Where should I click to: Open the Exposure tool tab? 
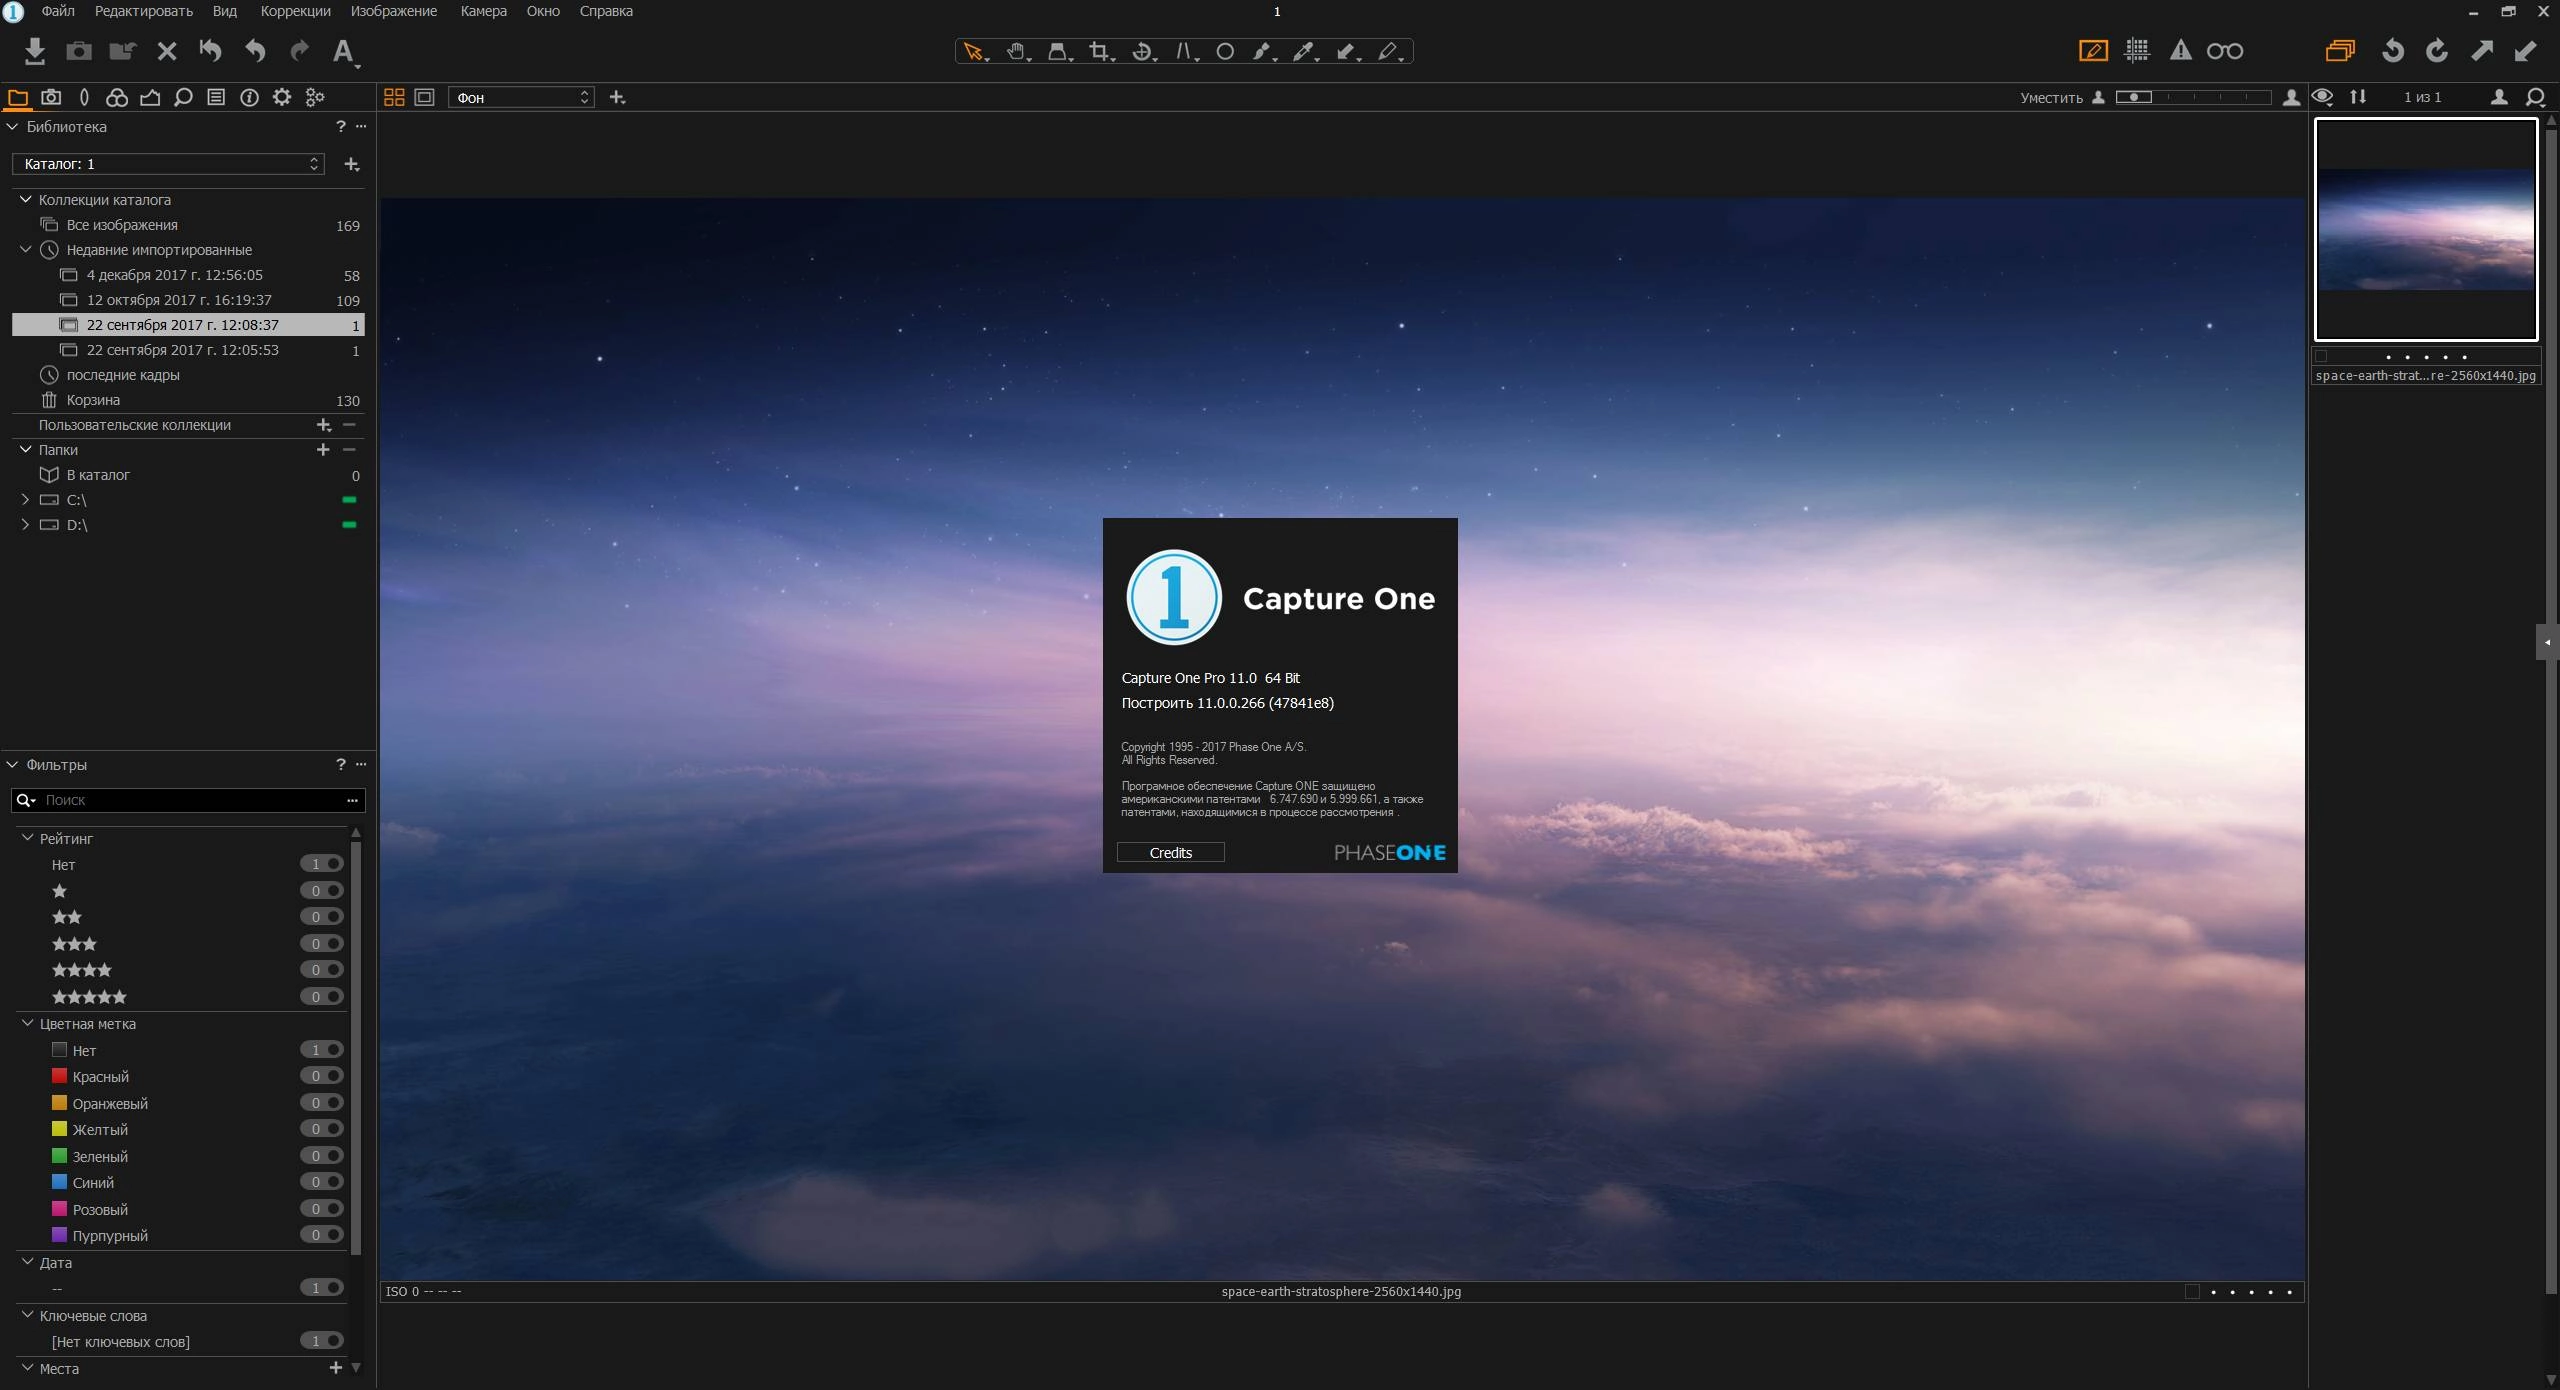click(150, 97)
